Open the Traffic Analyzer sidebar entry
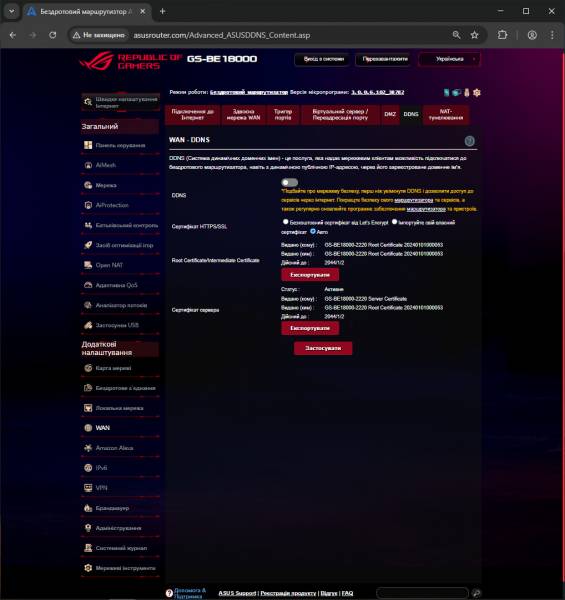The width and height of the screenshot is (565, 600). pos(120,305)
